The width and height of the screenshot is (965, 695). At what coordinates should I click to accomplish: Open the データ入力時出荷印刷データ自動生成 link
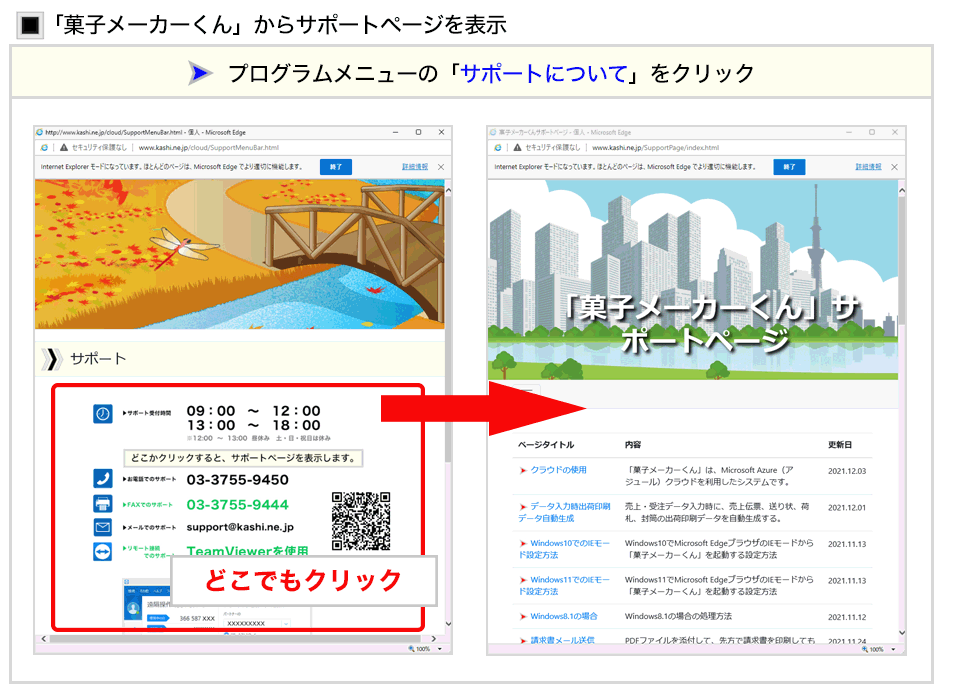point(564,512)
